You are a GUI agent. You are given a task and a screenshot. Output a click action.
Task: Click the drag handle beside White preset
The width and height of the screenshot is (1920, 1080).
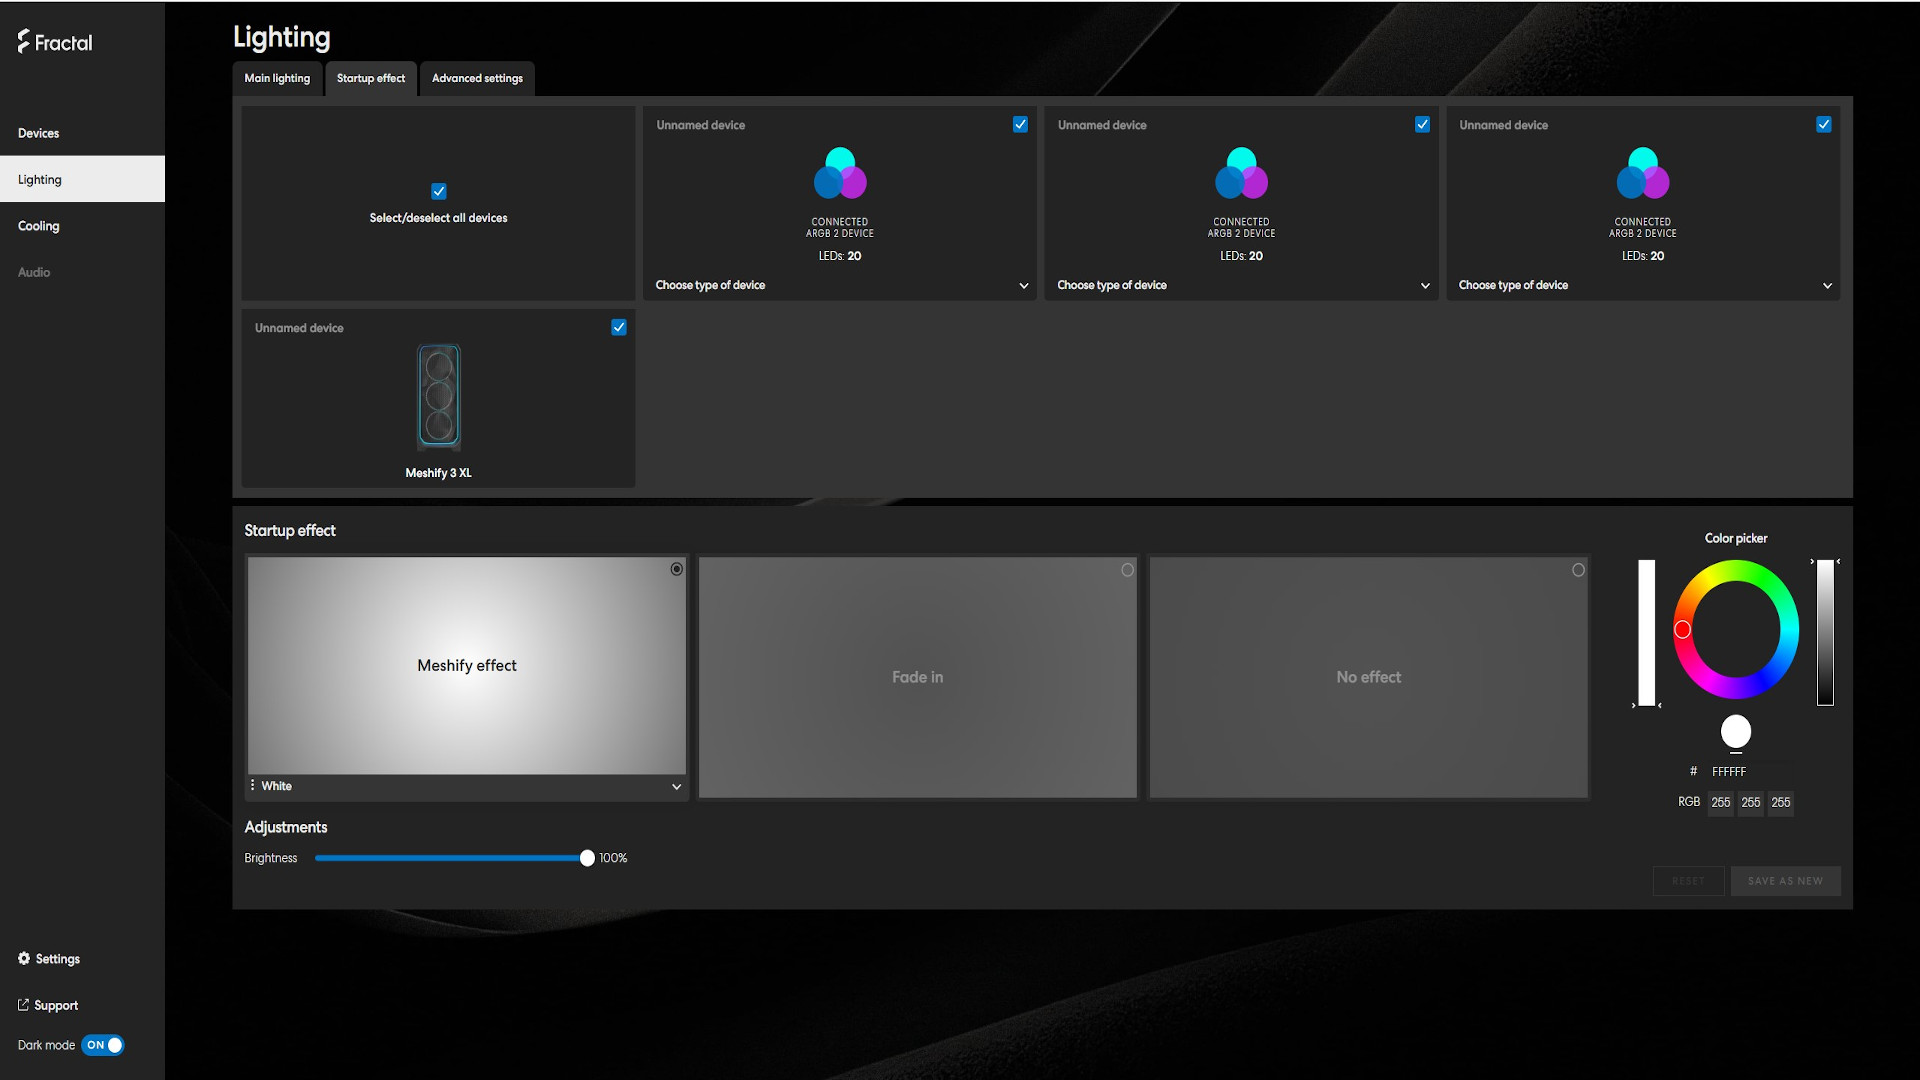252,785
